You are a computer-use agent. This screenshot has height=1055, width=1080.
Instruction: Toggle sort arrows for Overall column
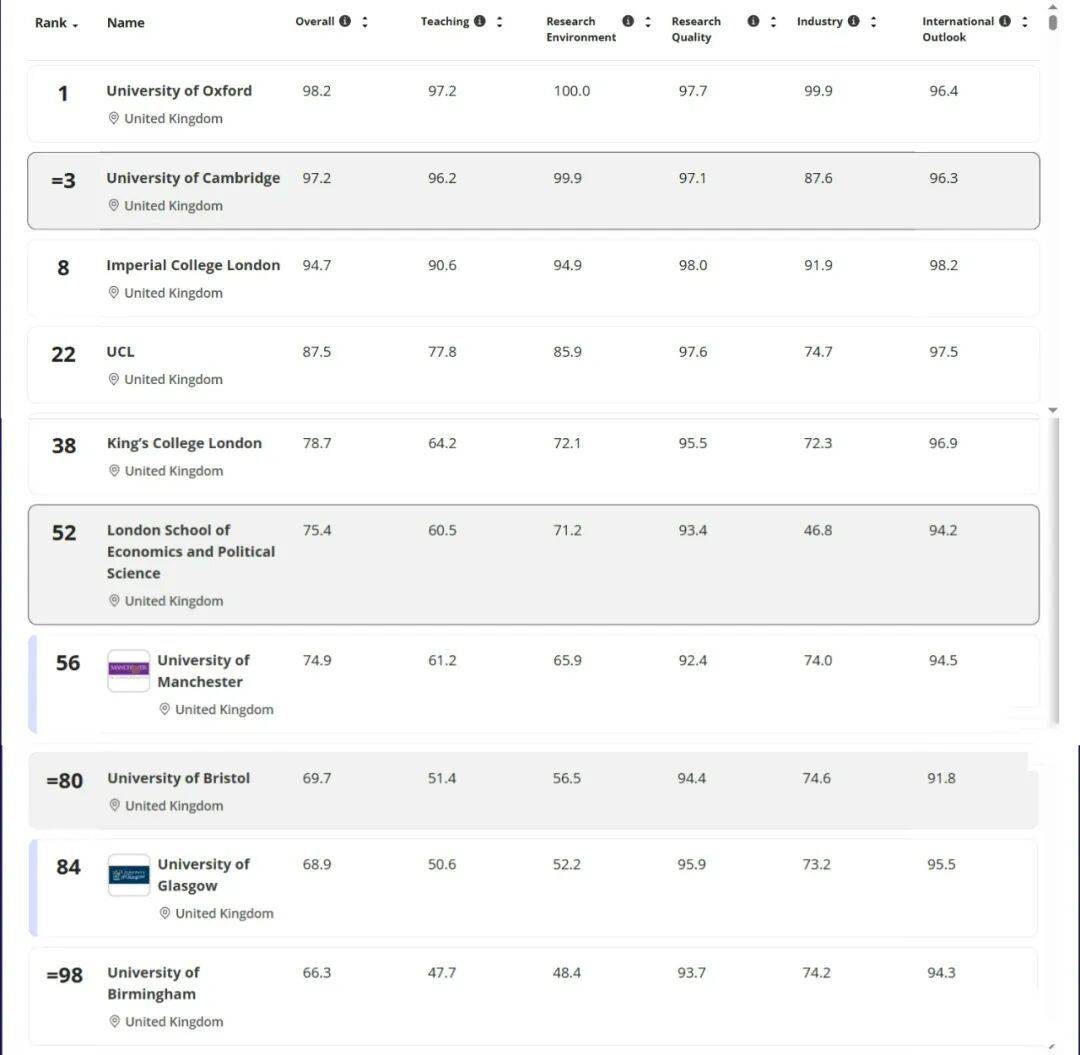click(x=365, y=21)
